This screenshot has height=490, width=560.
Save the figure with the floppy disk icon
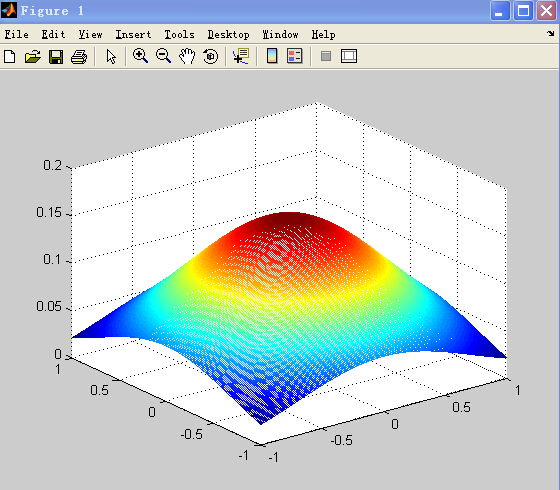coord(56,57)
